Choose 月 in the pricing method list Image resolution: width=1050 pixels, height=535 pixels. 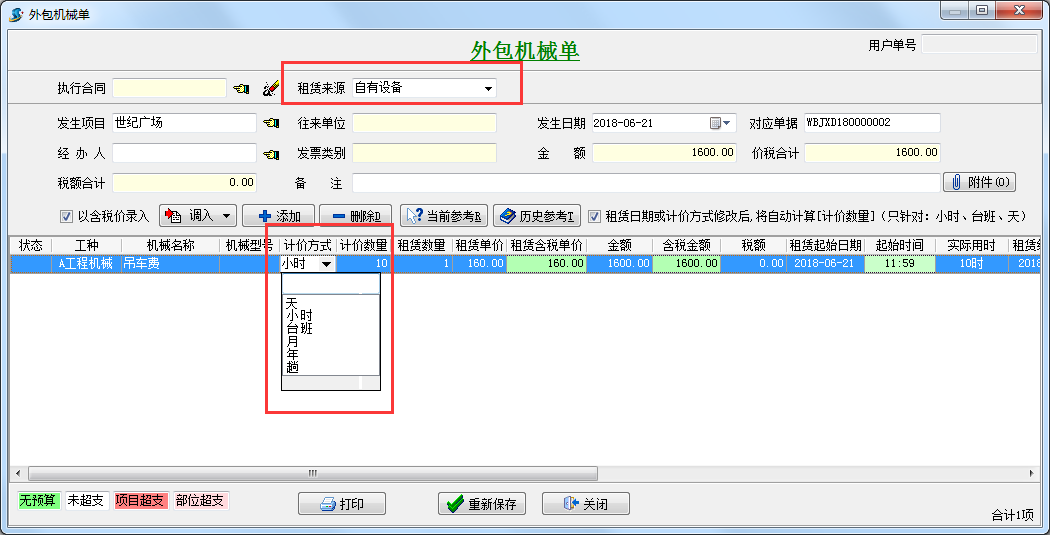pos(291,341)
